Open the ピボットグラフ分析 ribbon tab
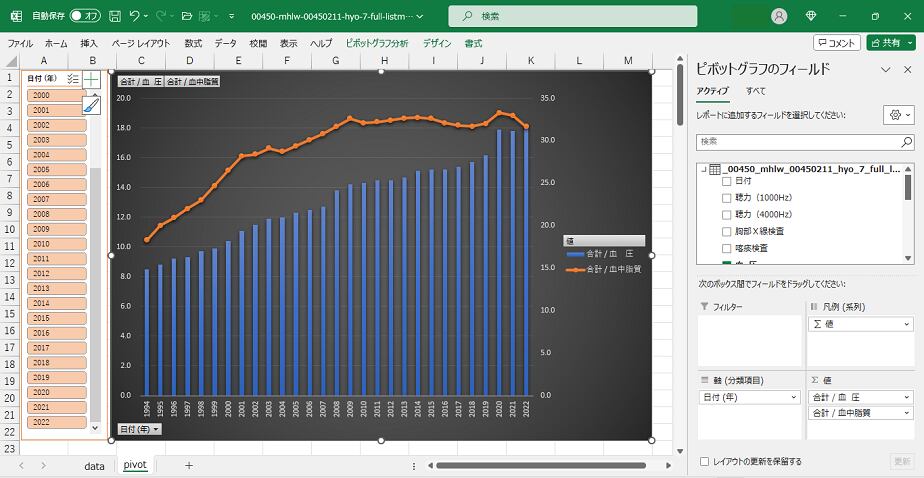This screenshot has width=924, height=478. point(376,43)
